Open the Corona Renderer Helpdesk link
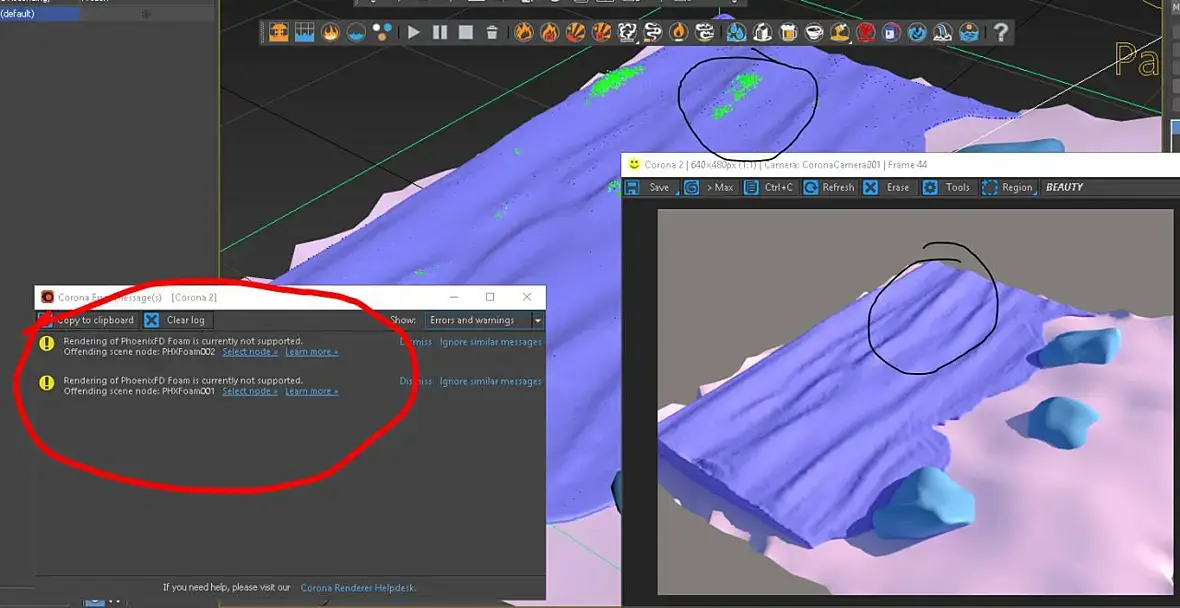 [358, 588]
